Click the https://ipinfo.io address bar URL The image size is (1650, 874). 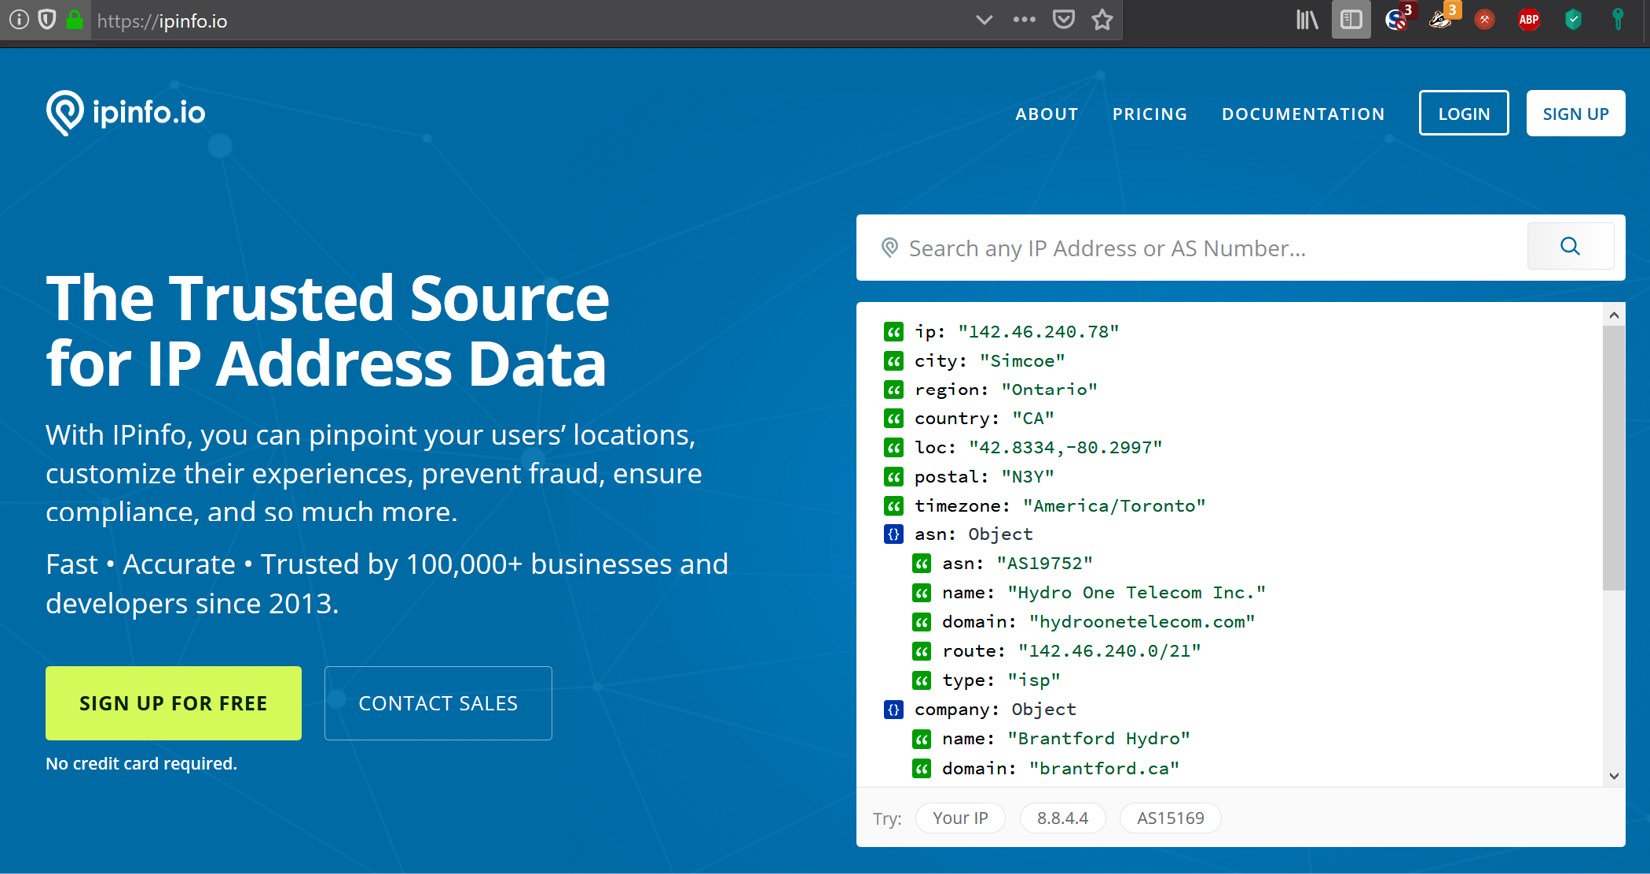click(x=162, y=21)
